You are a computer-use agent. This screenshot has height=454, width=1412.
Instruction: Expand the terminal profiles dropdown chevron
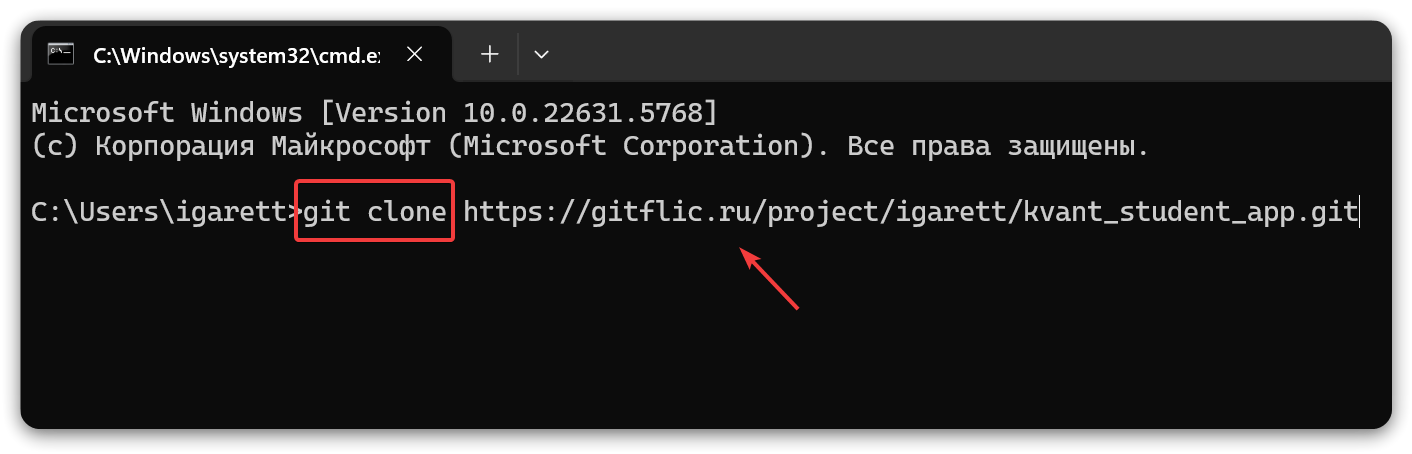pos(541,55)
